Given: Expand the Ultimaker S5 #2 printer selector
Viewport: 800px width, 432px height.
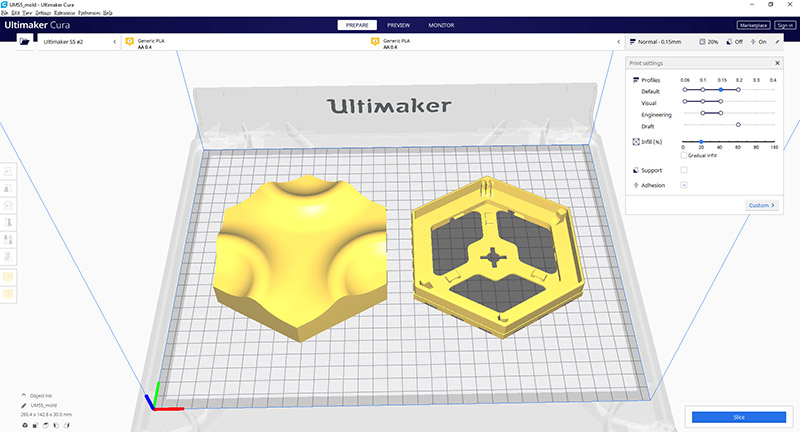Looking at the screenshot, I should [x=114, y=42].
